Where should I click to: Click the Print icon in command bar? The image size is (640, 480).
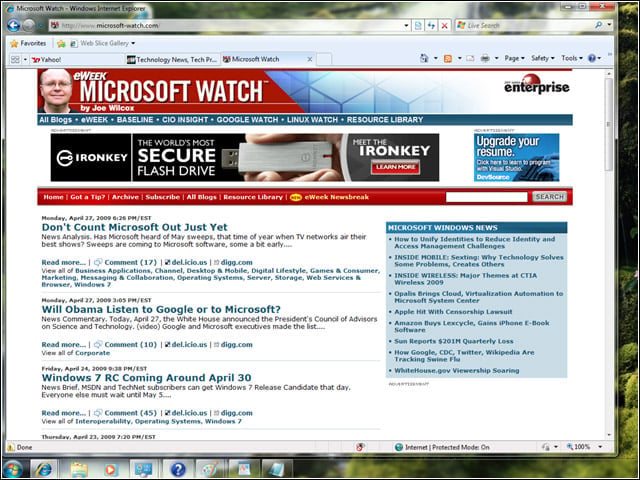[x=485, y=58]
